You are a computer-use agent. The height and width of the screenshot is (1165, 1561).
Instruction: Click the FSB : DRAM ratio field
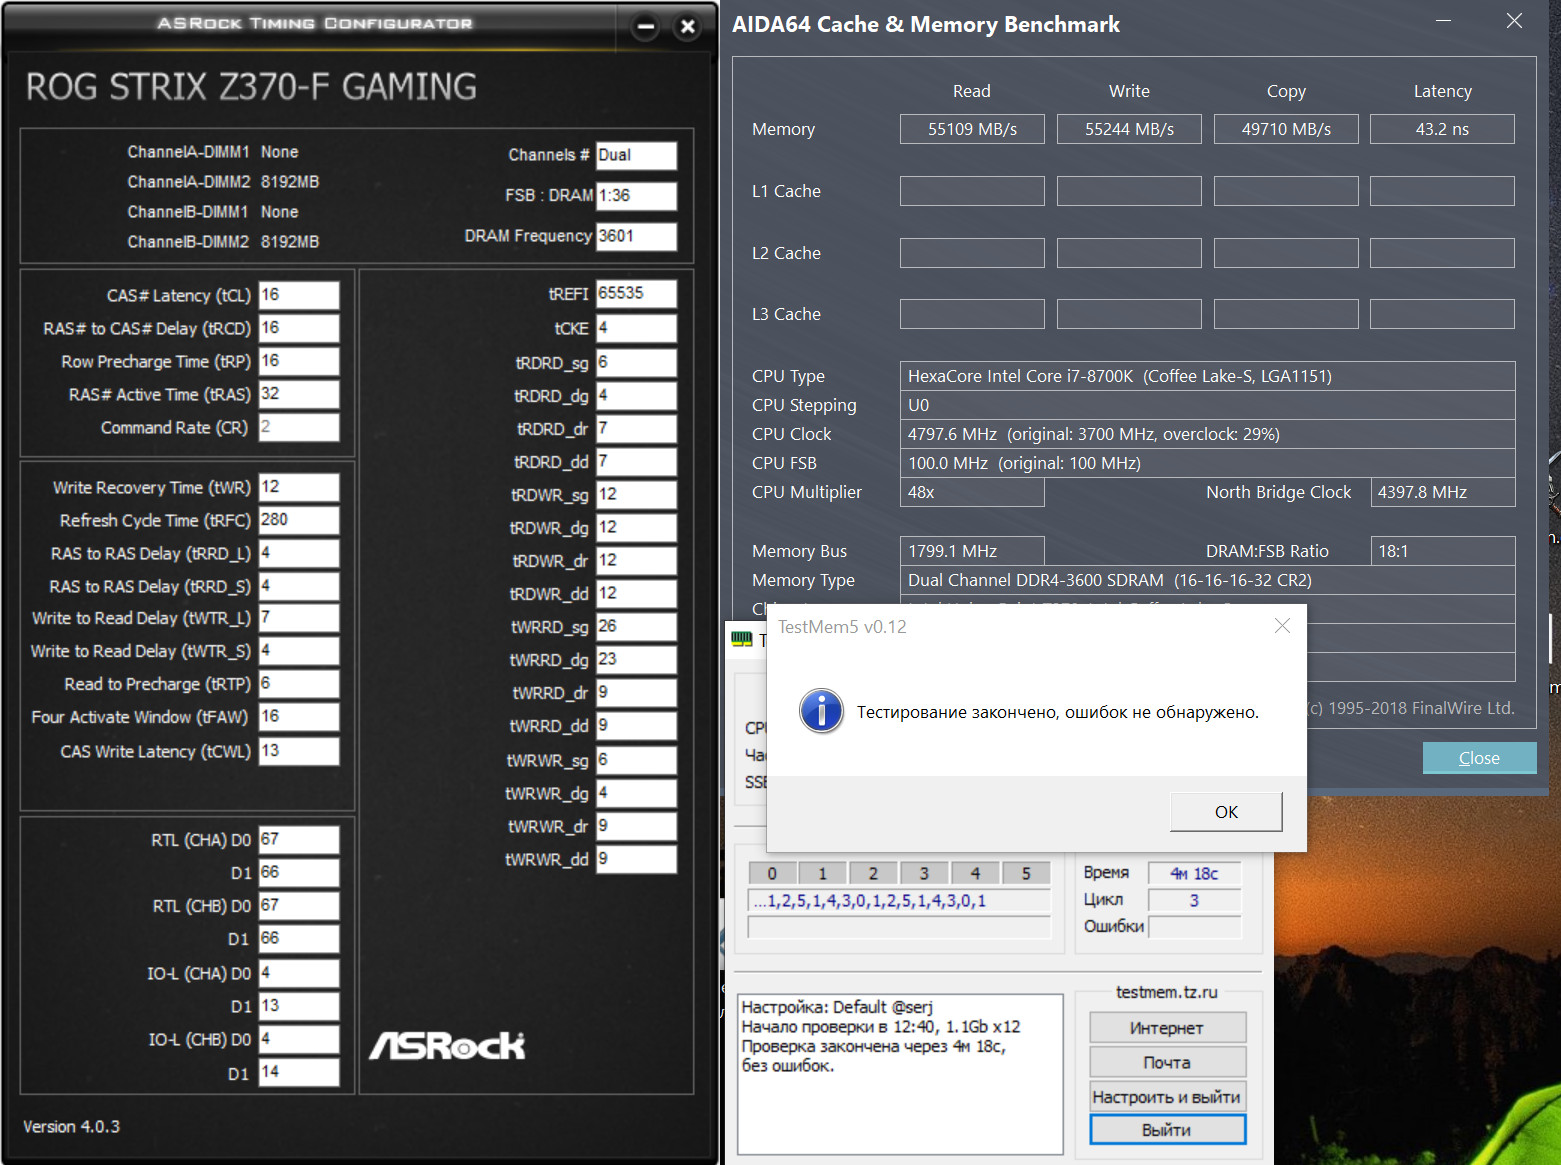[x=636, y=196]
